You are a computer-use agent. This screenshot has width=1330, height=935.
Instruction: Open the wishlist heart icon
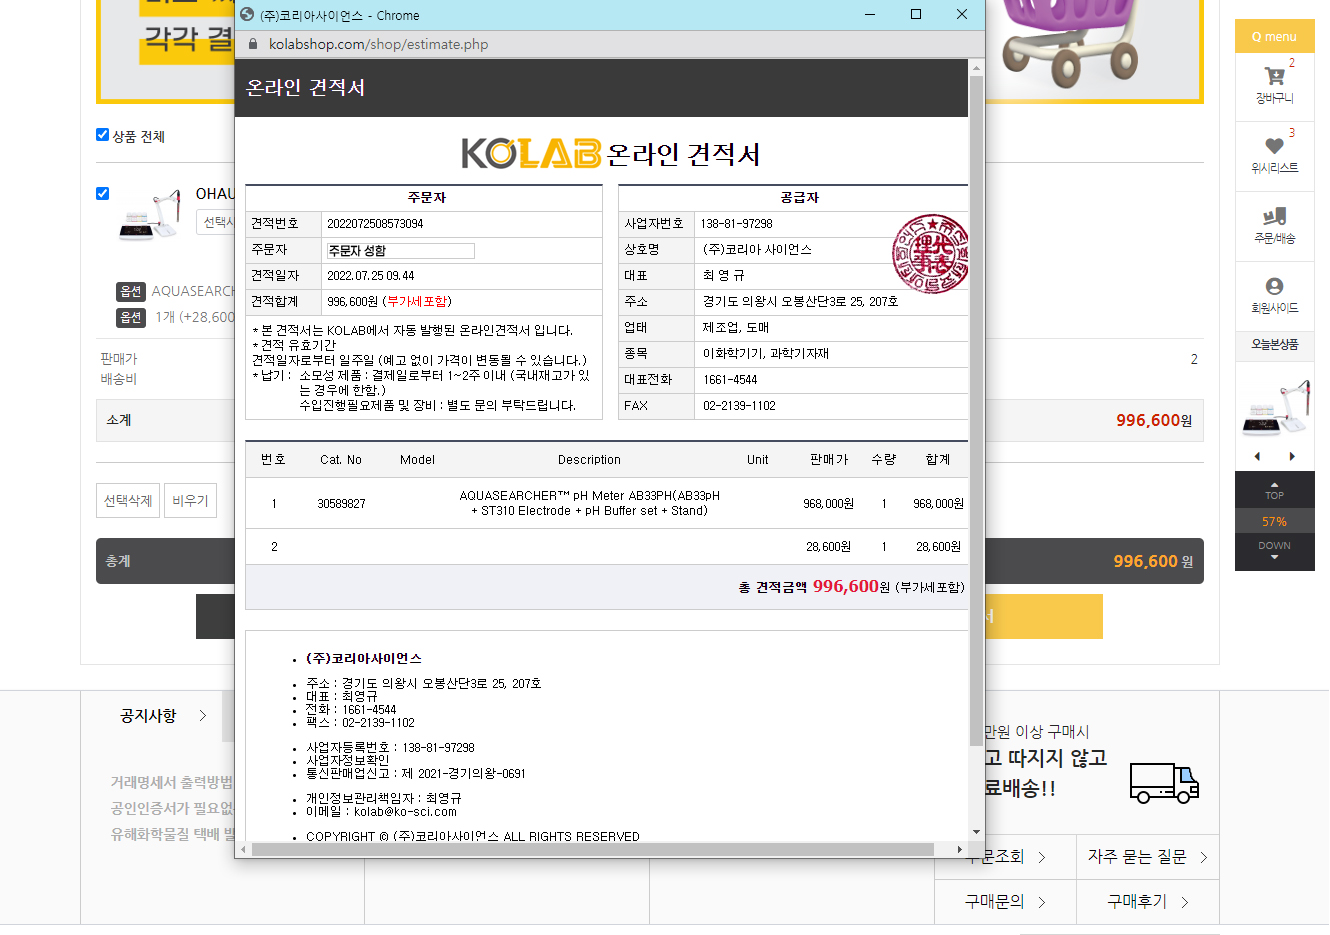1274,146
